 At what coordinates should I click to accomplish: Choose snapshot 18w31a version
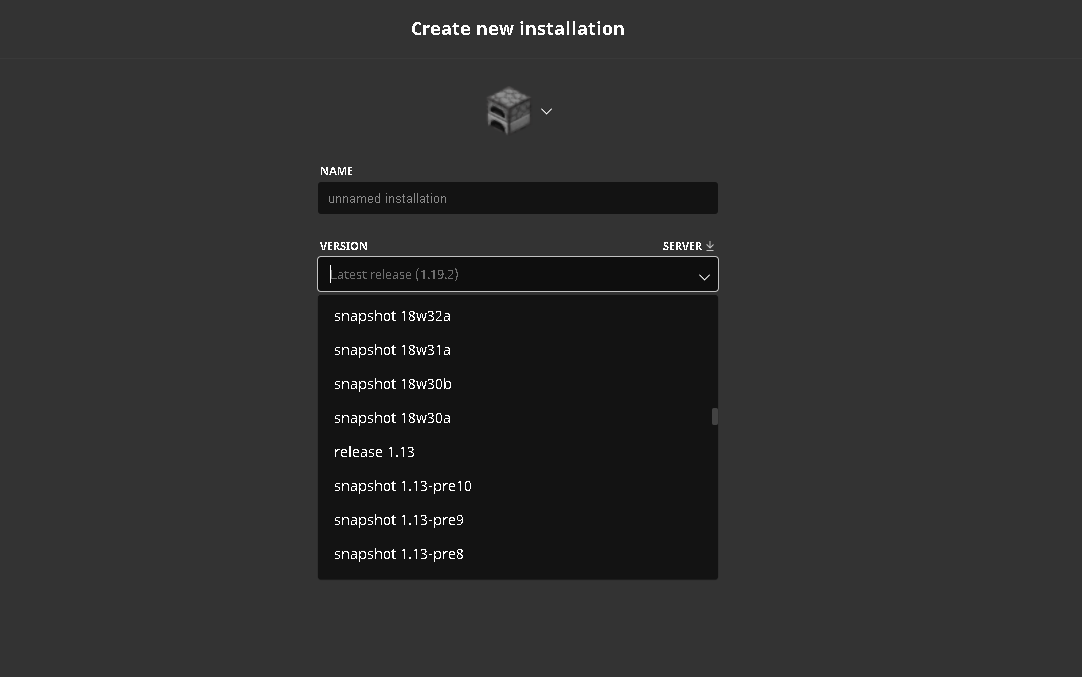click(392, 350)
